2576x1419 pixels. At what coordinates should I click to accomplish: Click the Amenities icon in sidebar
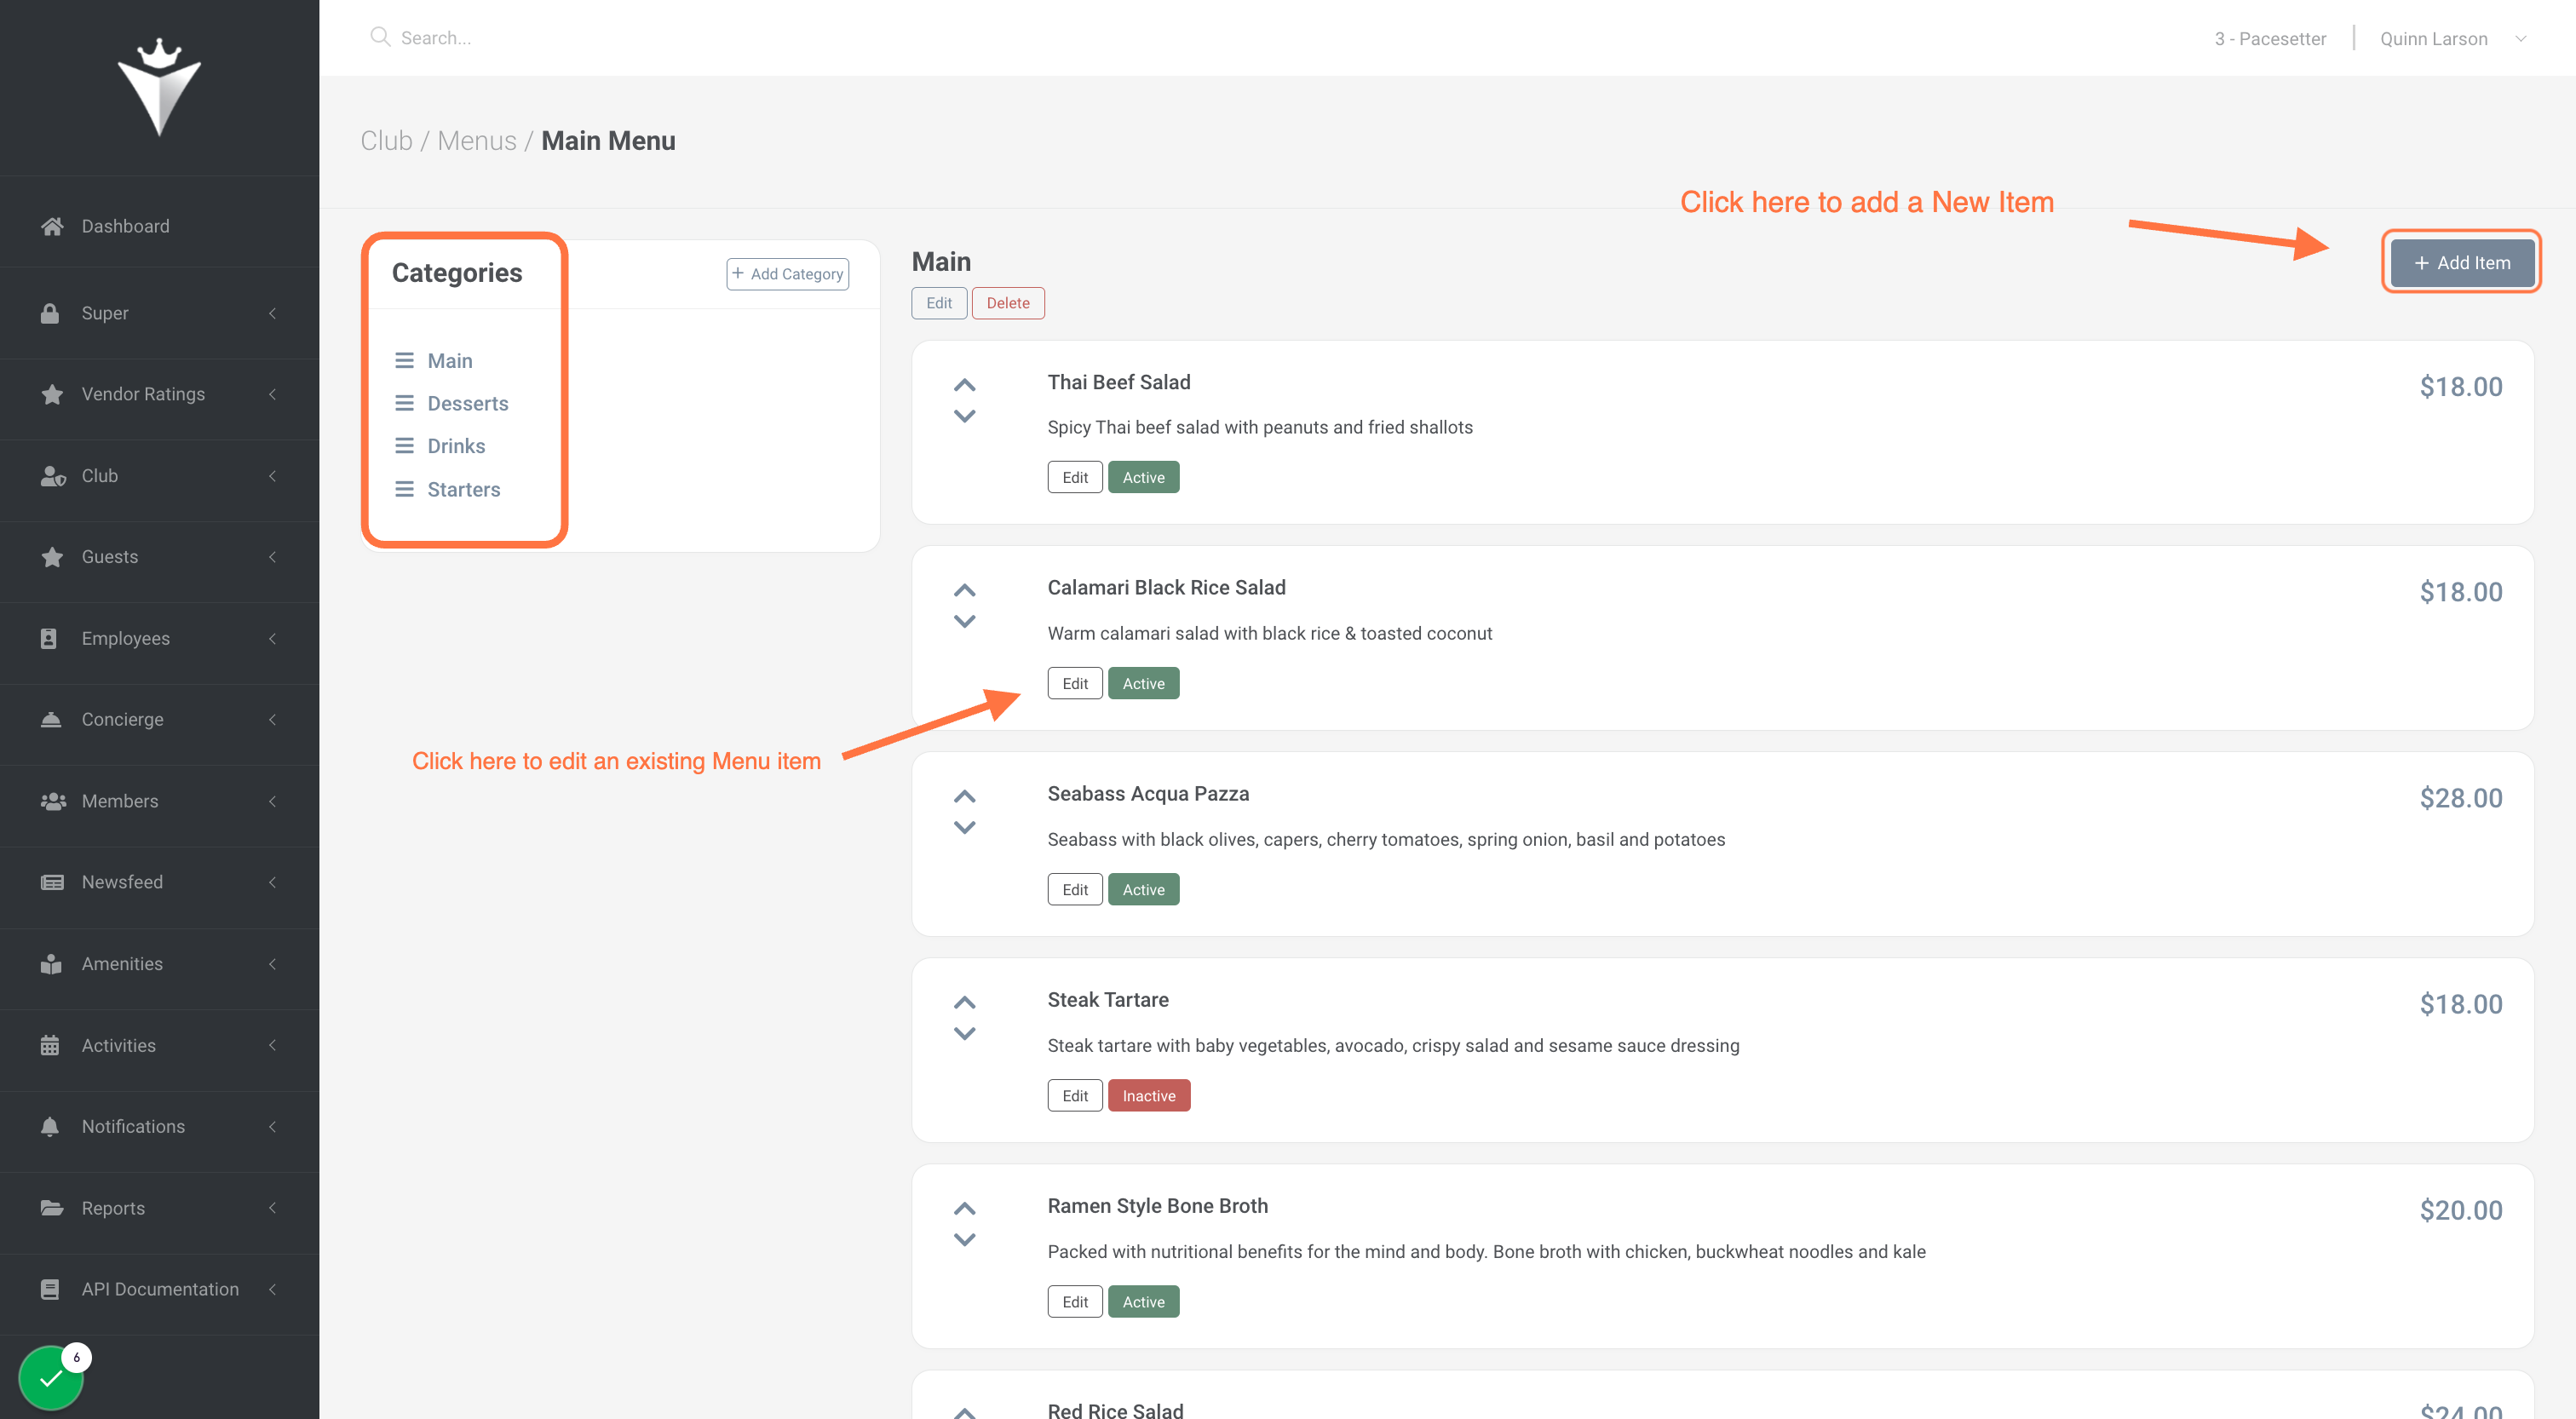click(x=51, y=964)
